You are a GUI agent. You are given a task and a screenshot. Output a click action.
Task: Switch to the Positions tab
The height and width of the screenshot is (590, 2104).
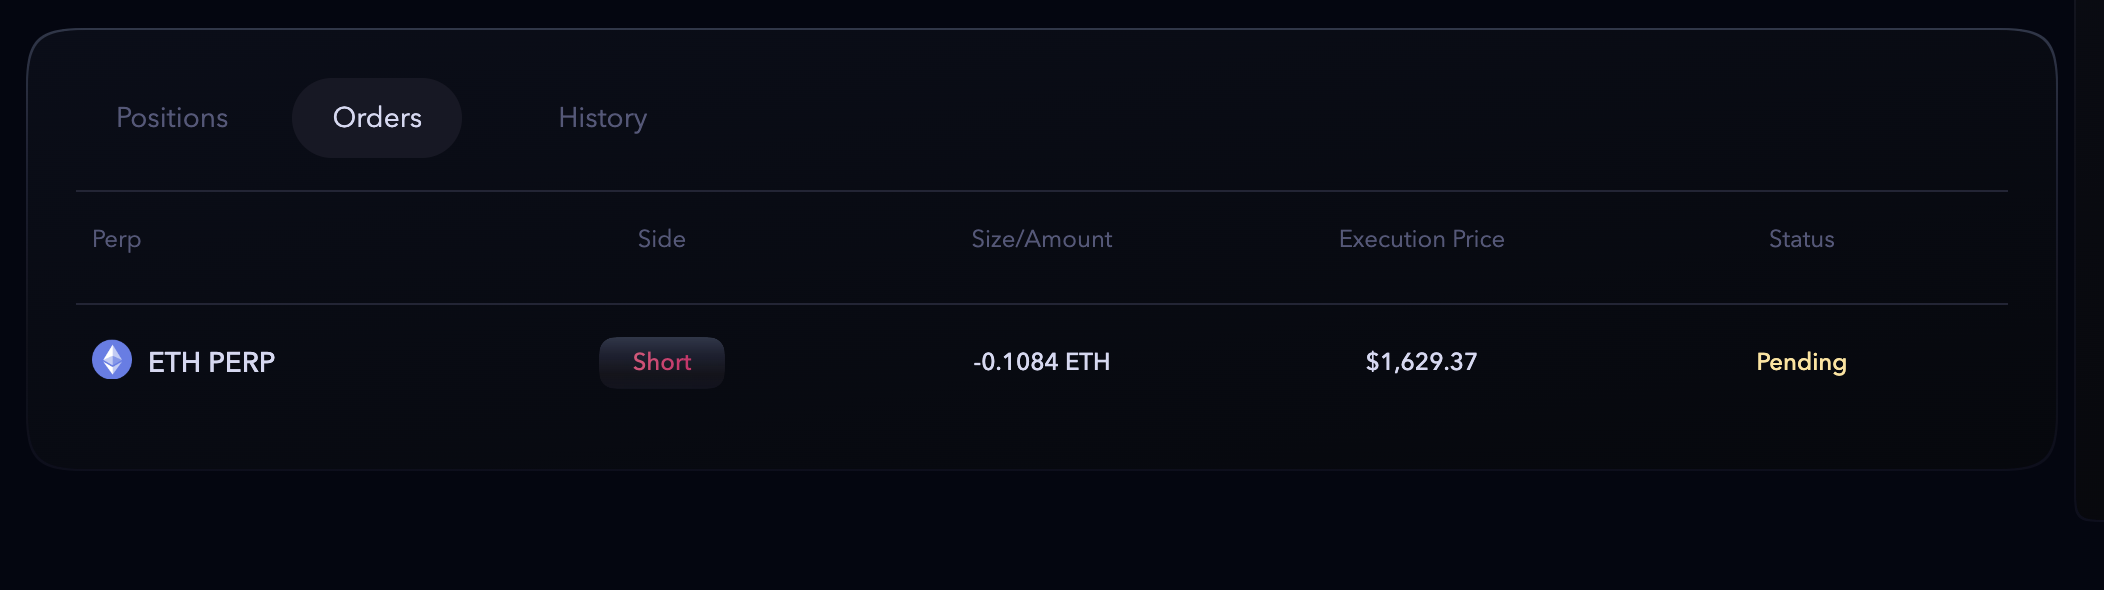pos(172,118)
